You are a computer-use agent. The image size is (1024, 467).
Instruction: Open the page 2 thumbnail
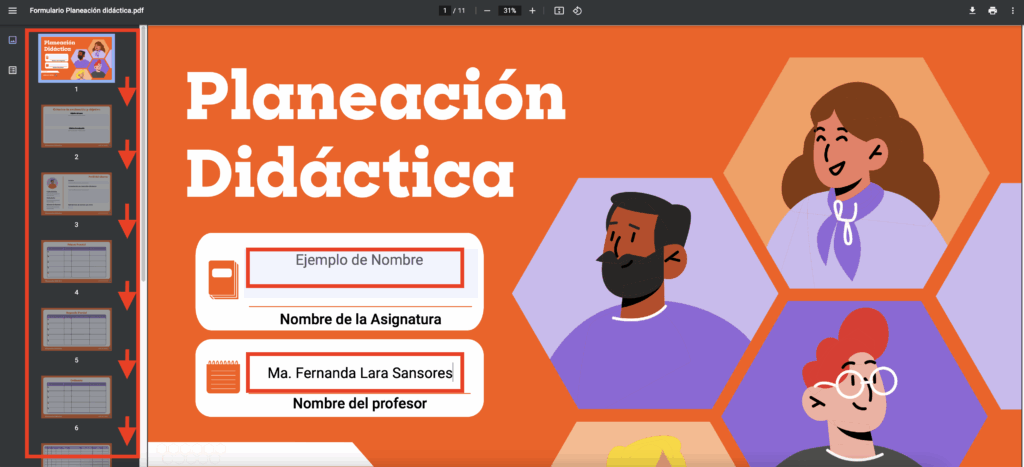pyautogui.click(x=77, y=126)
